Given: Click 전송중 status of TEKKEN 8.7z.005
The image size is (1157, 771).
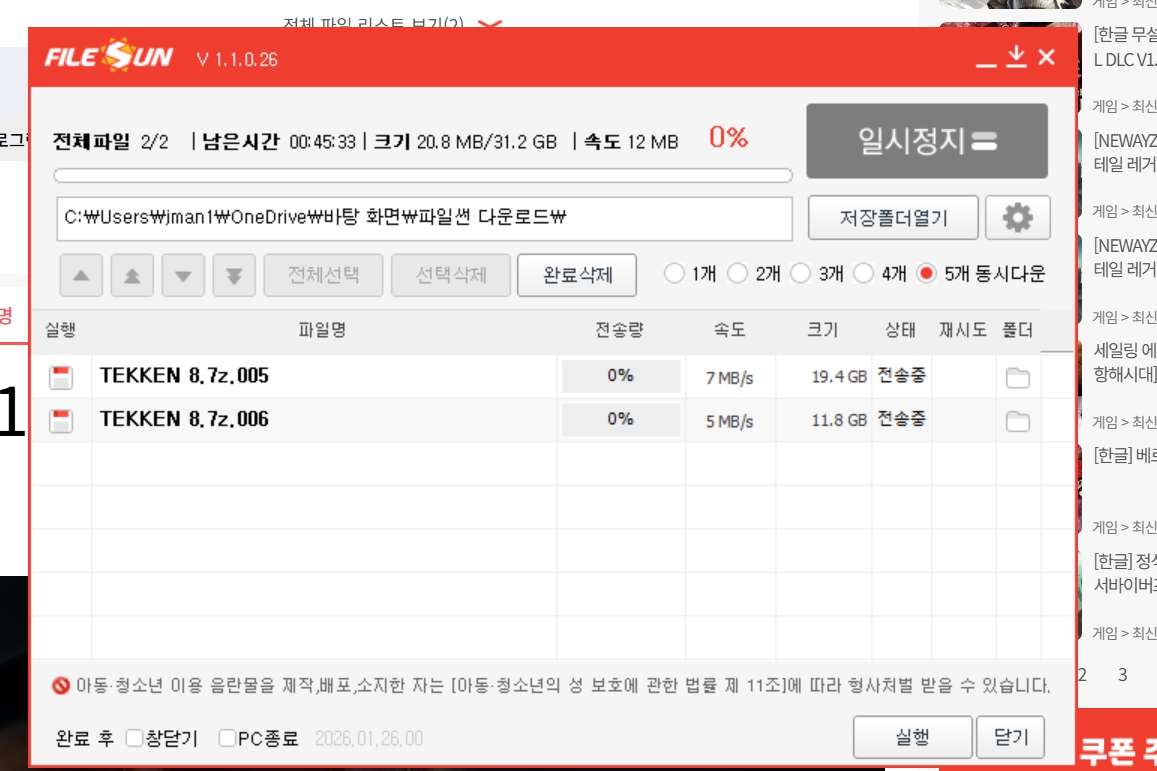Looking at the screenshot, I should (x=901, y=376).
